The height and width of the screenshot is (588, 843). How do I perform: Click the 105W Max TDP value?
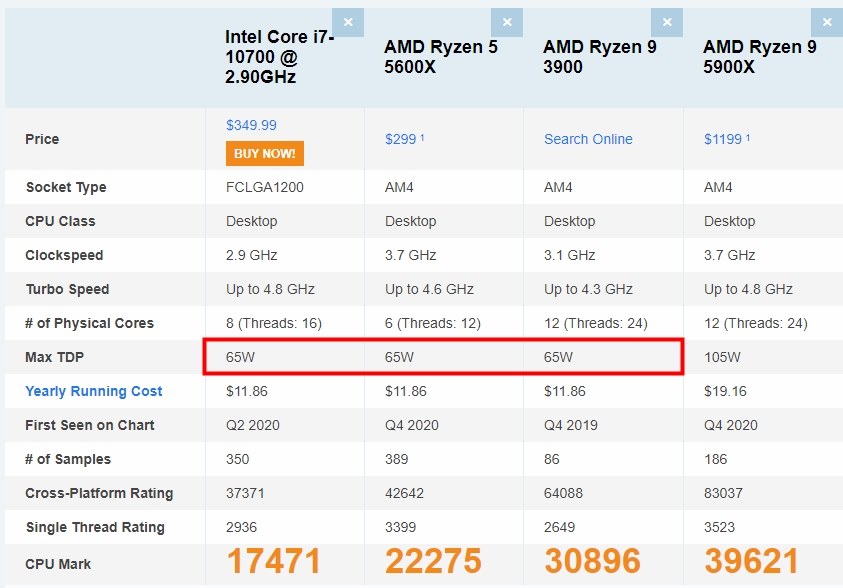point(722,357)
